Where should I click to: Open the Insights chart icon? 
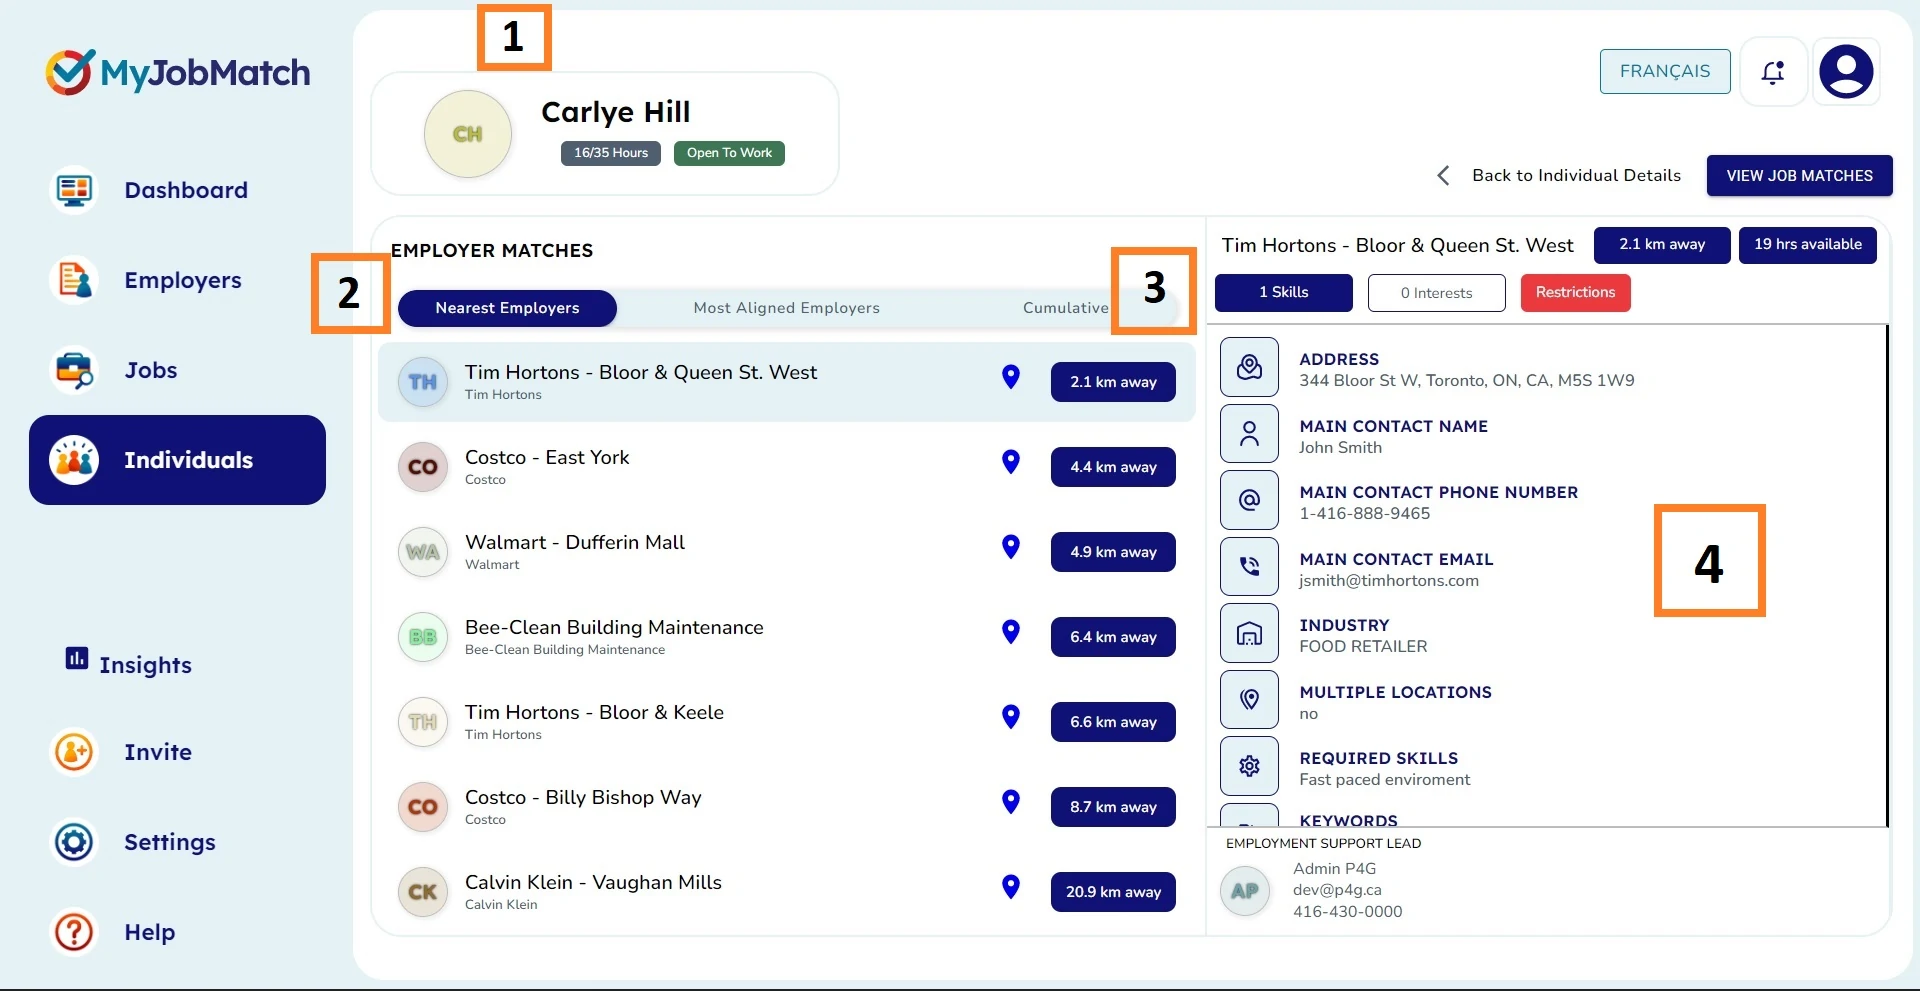(x=77, y=658)
